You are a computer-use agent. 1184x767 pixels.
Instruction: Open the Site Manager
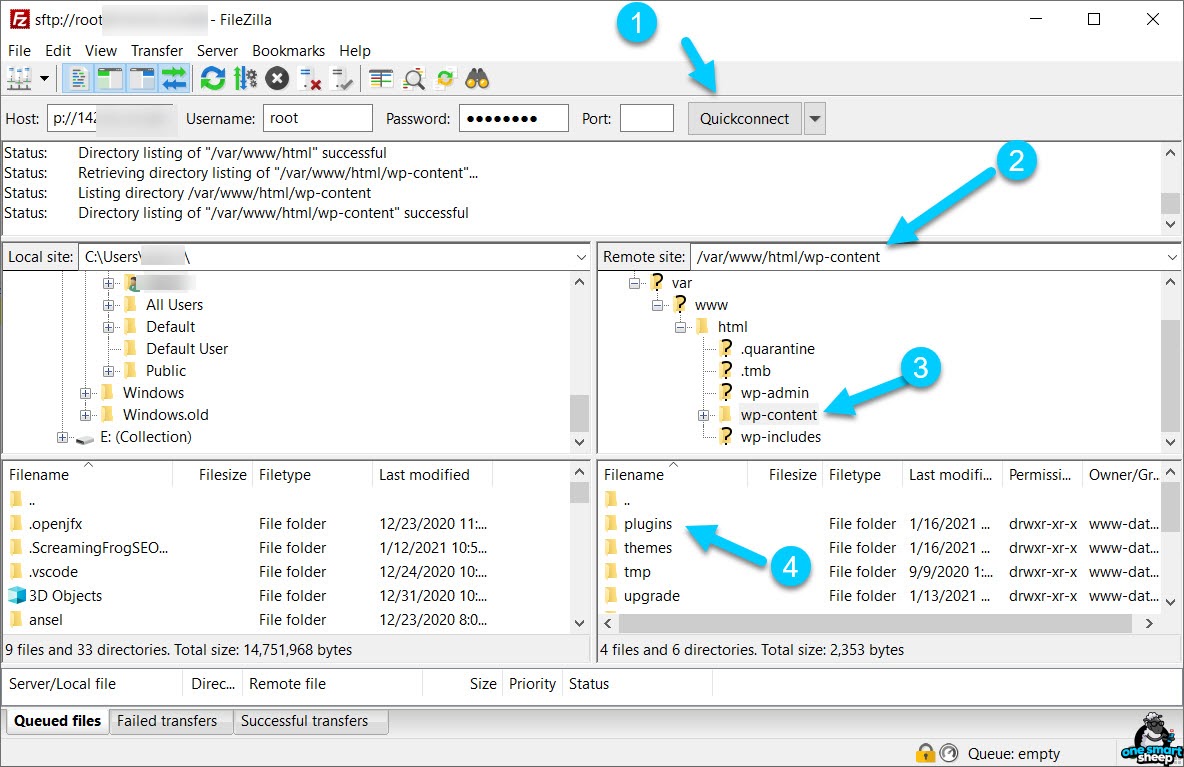(x=19, y=79)
